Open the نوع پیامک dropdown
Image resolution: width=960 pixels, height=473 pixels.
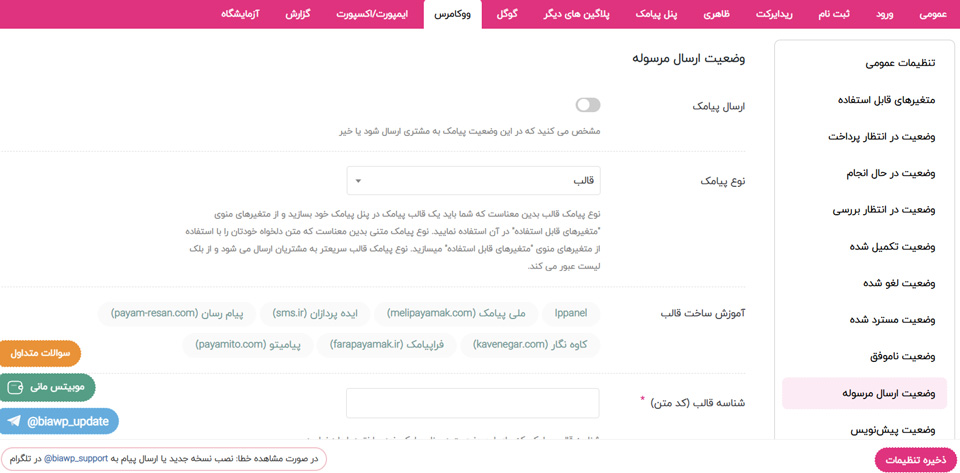click(x=473, y=181)
